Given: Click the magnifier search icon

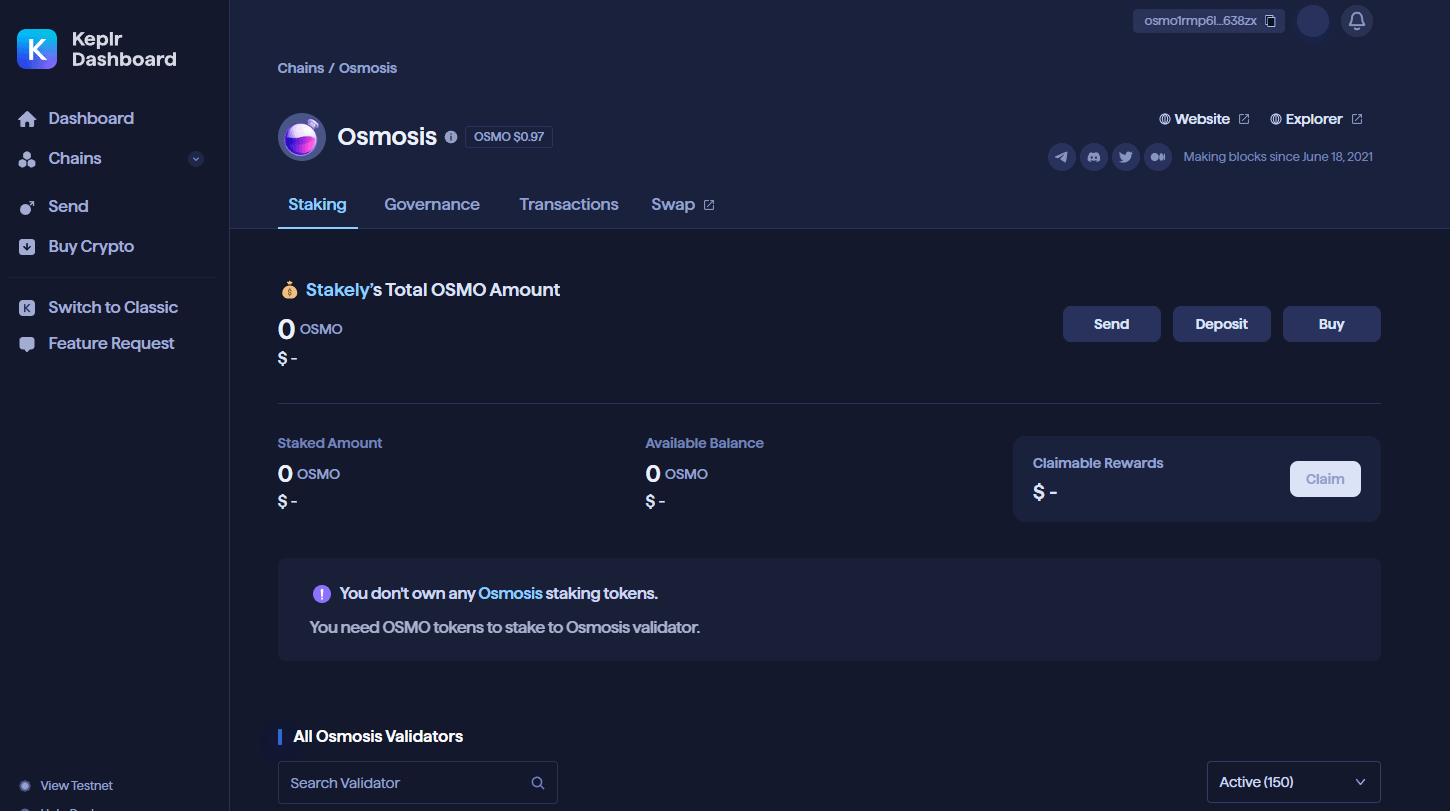Looking at the screenshot, I should click(538, 783).
